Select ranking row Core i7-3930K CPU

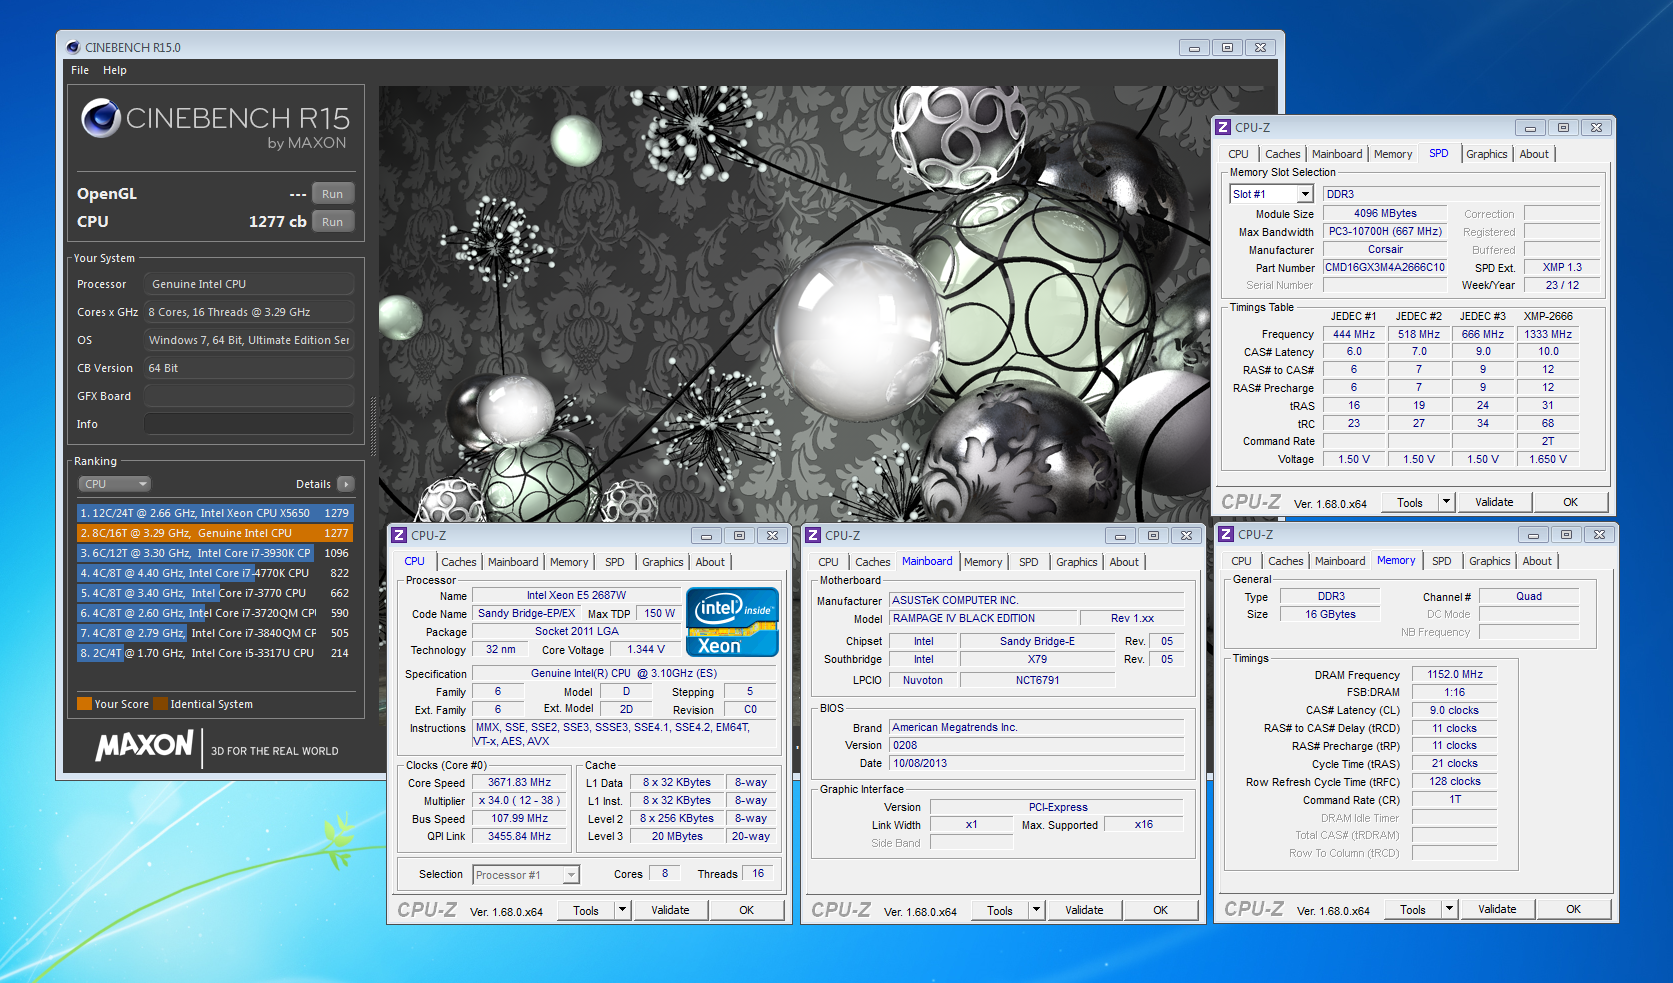click(x=215, y=553)
